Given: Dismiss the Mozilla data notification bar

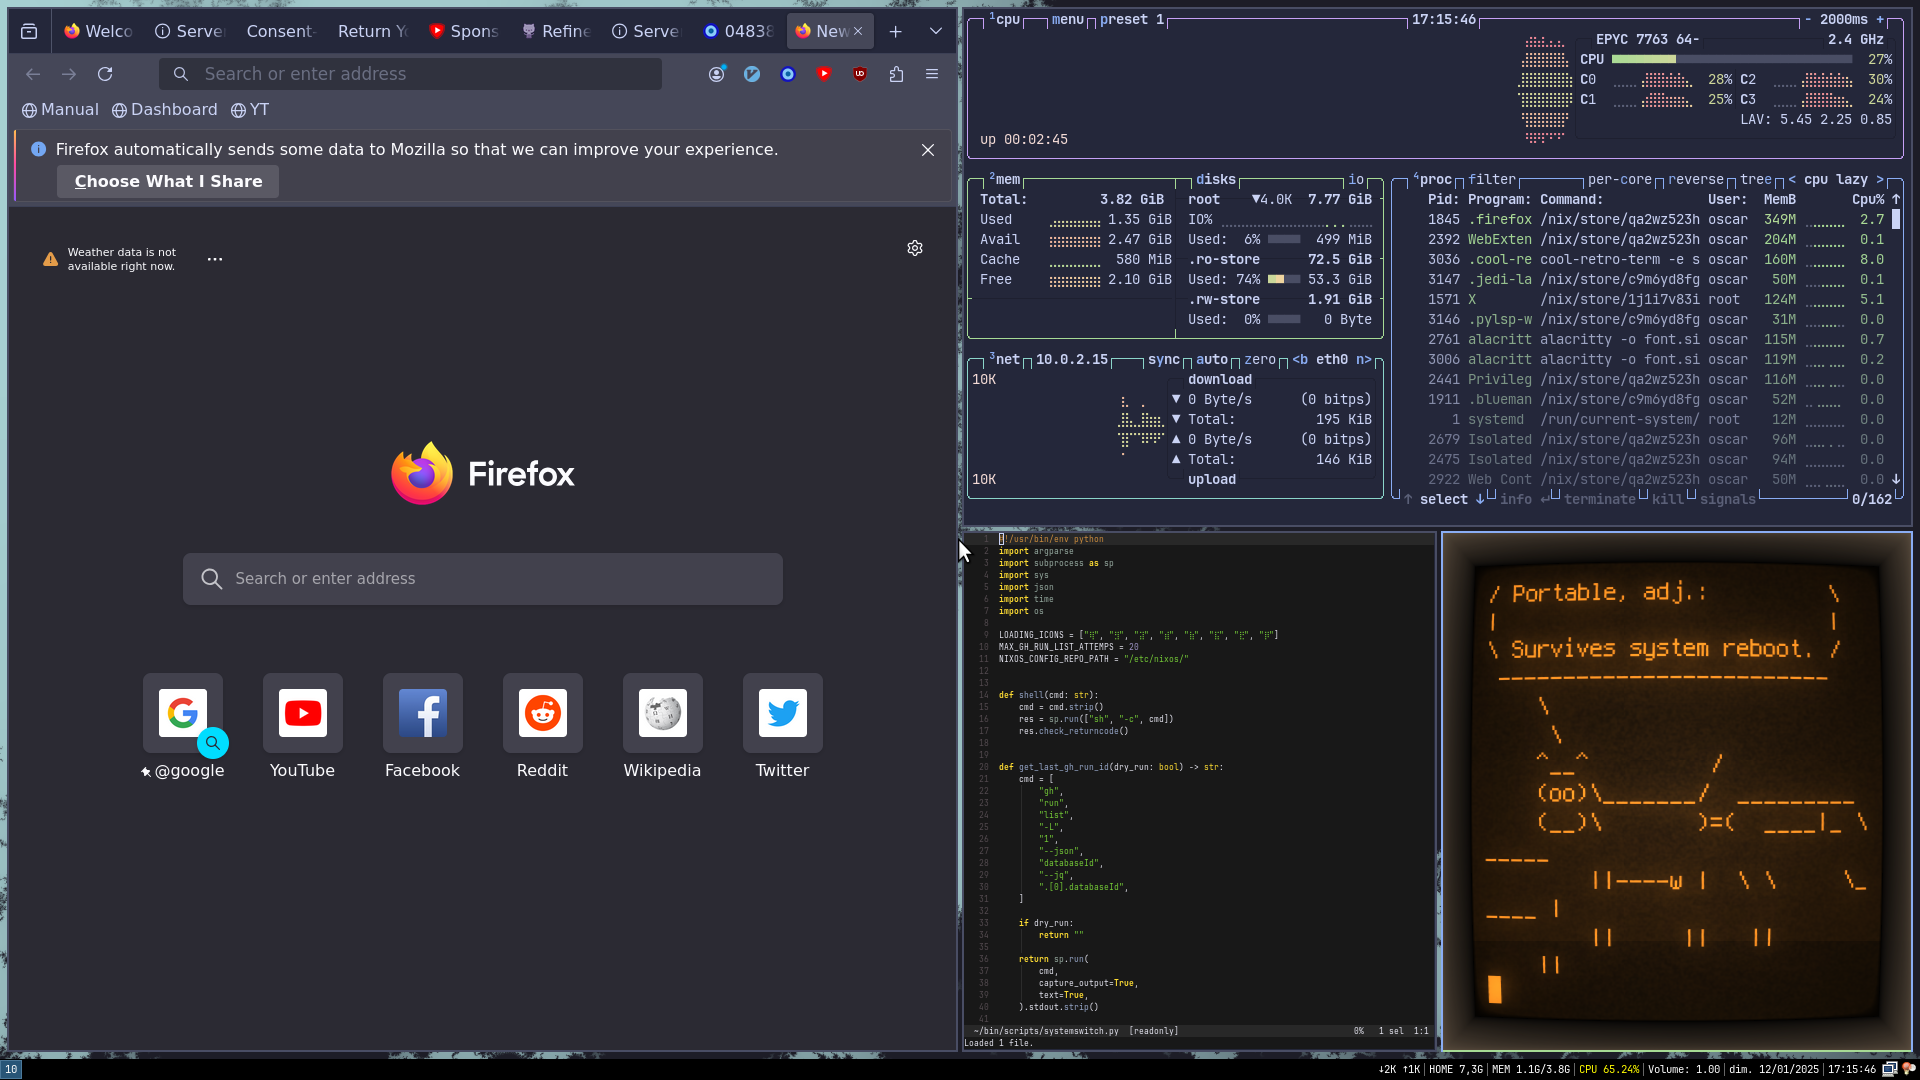Looking at the screenshot, I should pos(928,150).
